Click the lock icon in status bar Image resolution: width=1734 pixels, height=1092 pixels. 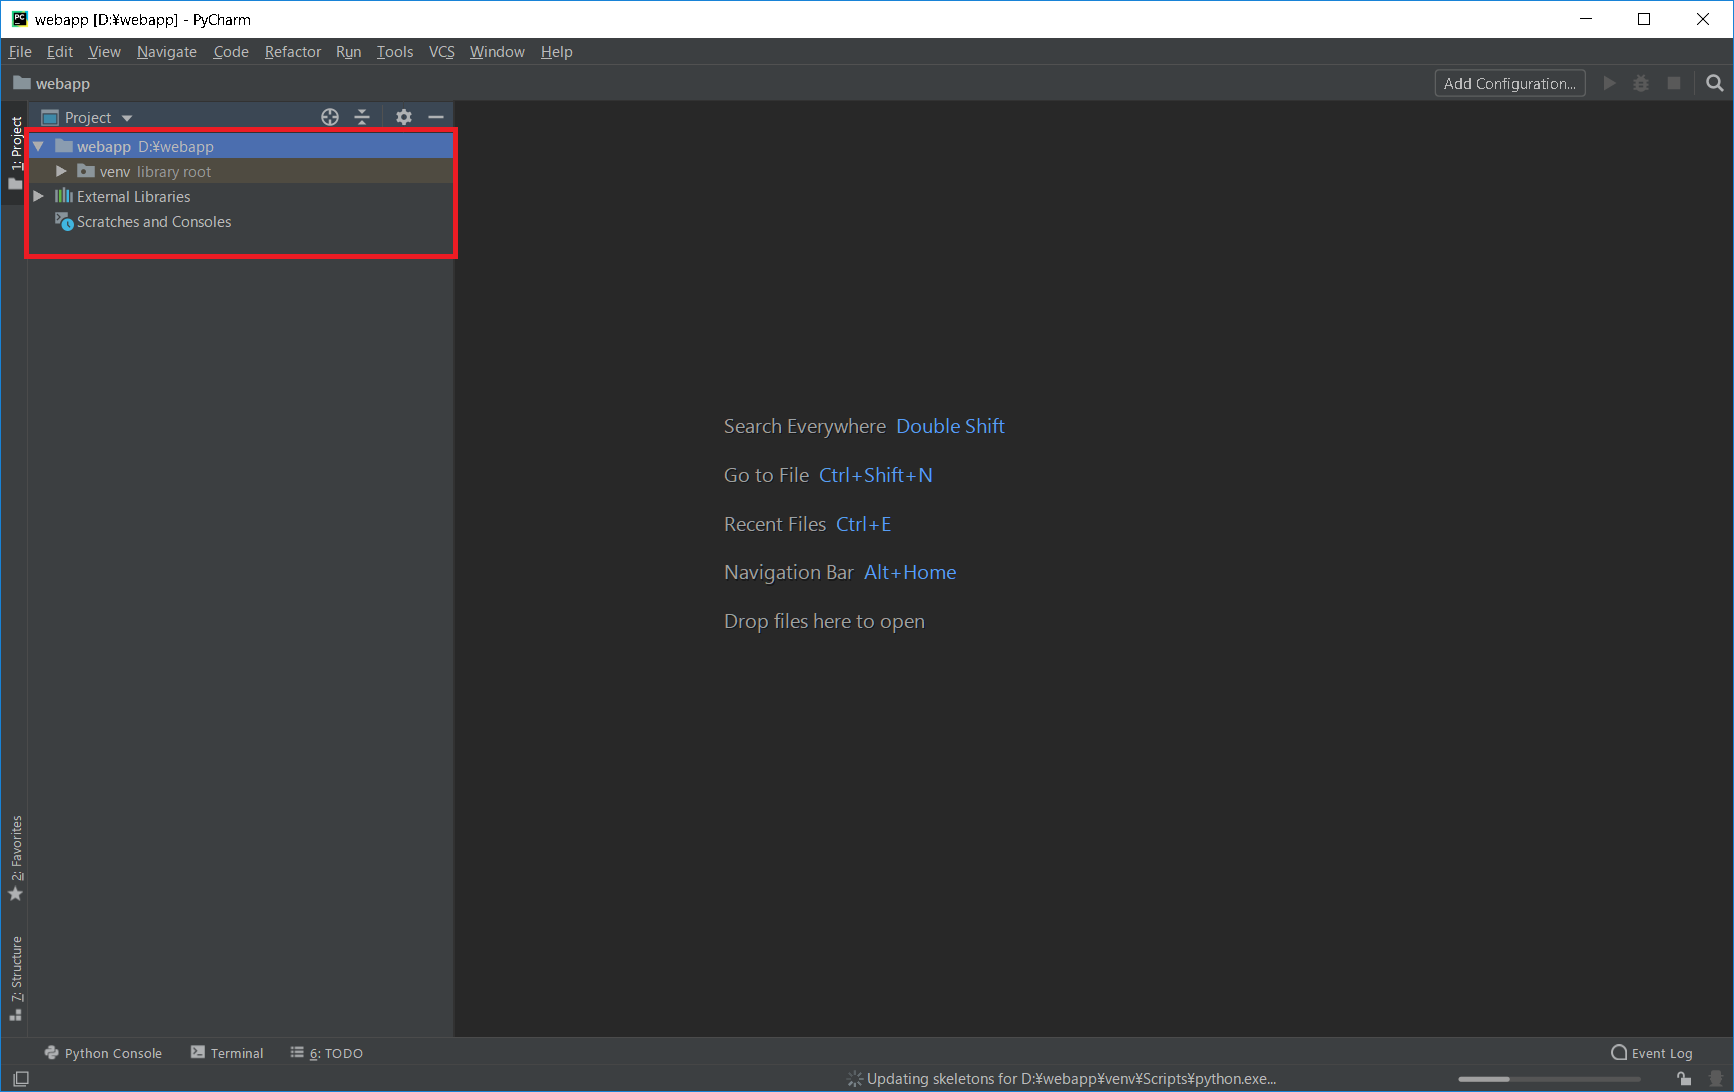click(x=1685, y=1078)
